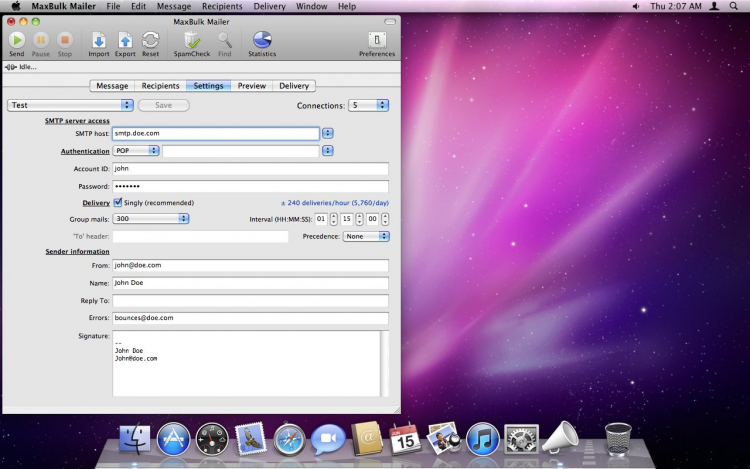Open the Import tool
Viewport: 750px width, 469px height.
point(99,40)
